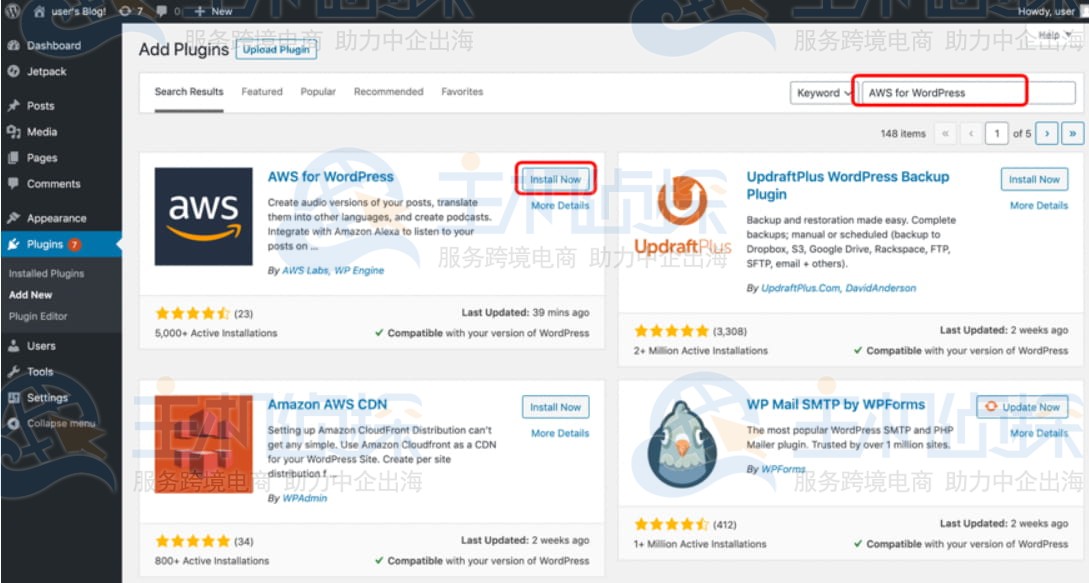The image size is (1089, 583).
Task: Open the Media library icon
Action: click(13, 132)
